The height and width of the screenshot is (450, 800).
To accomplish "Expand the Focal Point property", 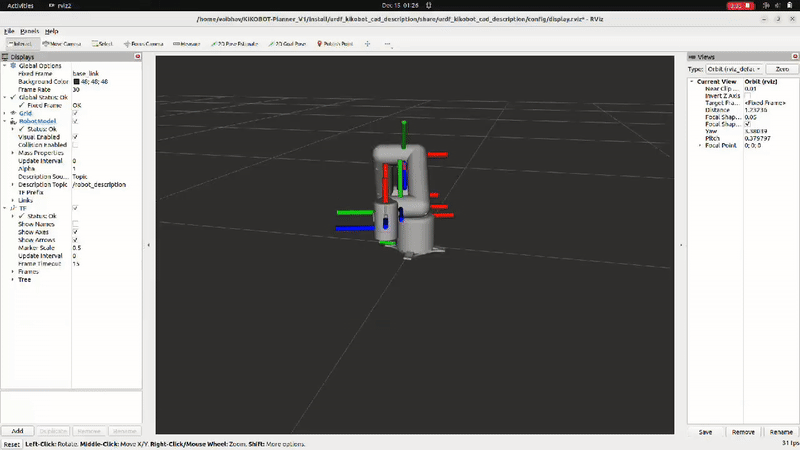I will [700, 145].
